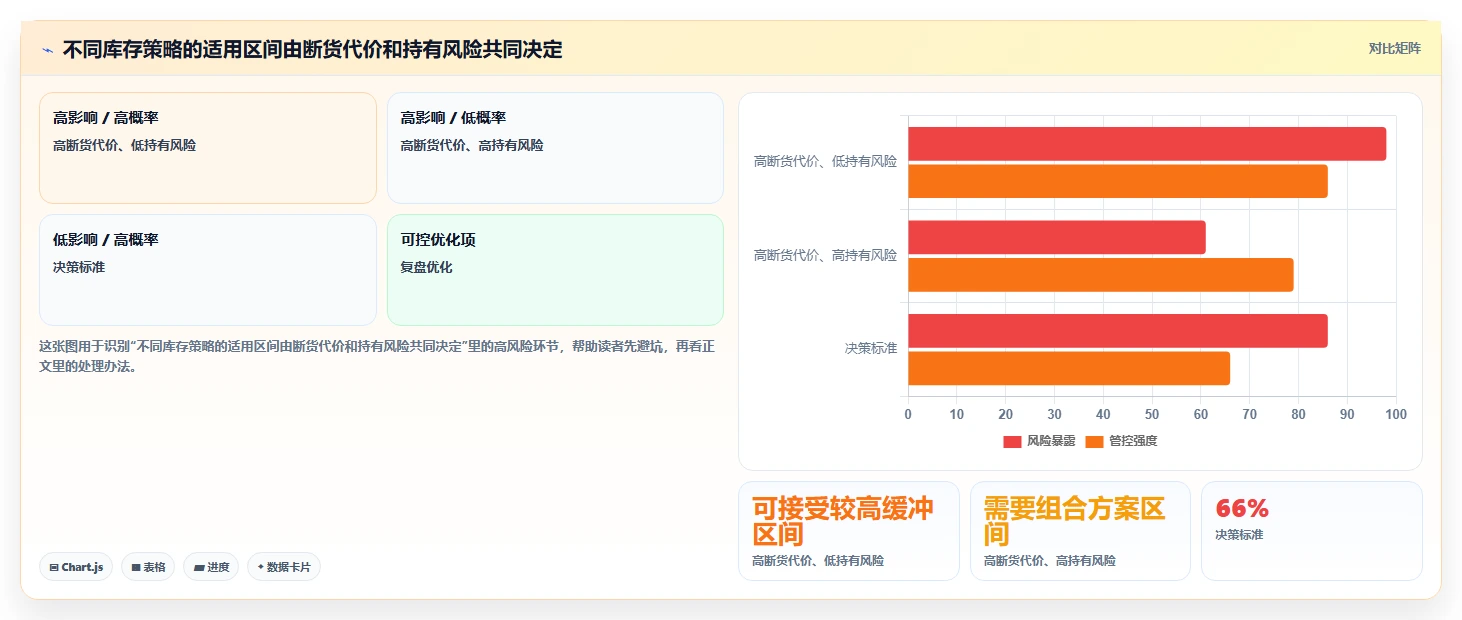Click the 可接受较高缓冲区间 stat card
Viewport: 1462px width, 620px height.
pyautogui.click(x=848, y=531)
